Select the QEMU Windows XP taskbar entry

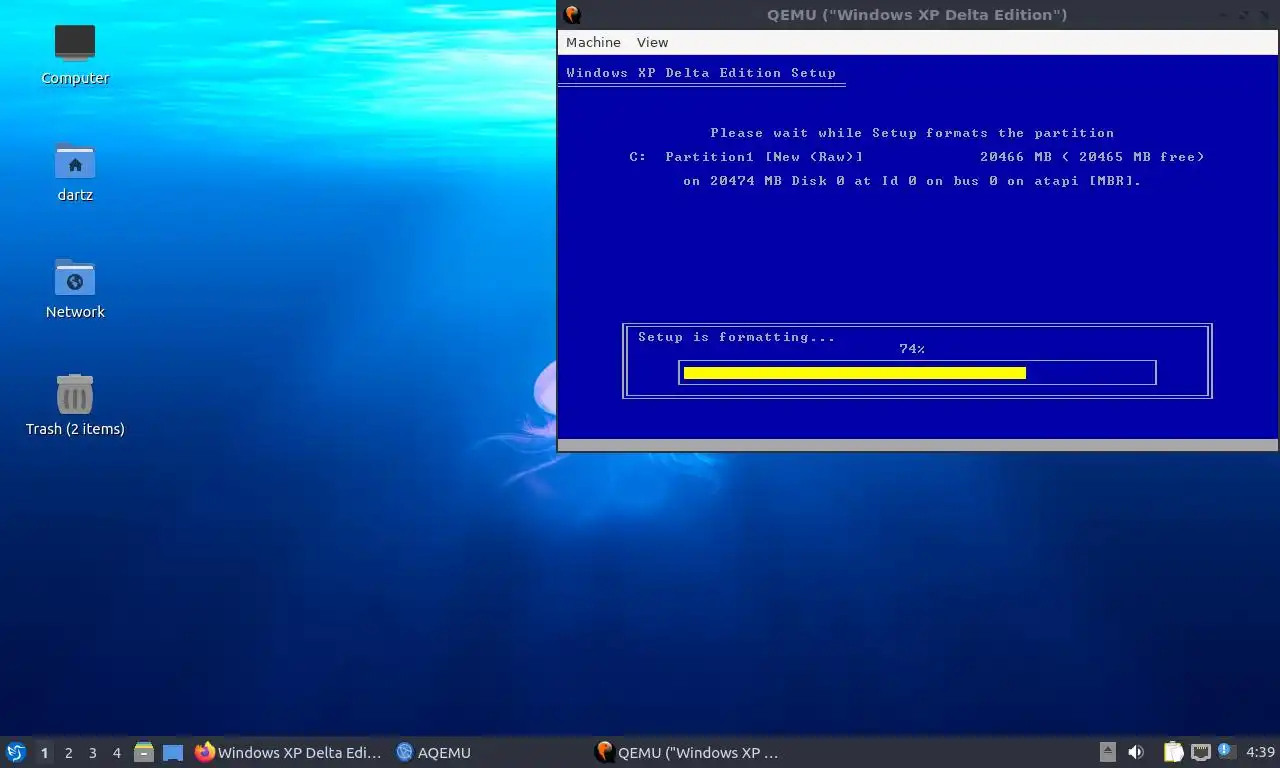[688, 752]
